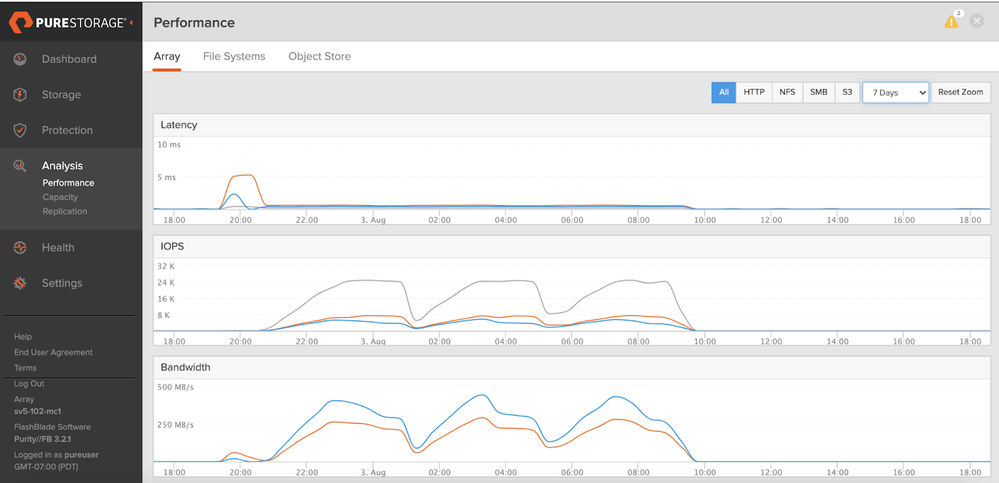Select Performance under Analysis
Image resolution: width=999 pixels, height=483 pixels.
click(x=68, y=183)
